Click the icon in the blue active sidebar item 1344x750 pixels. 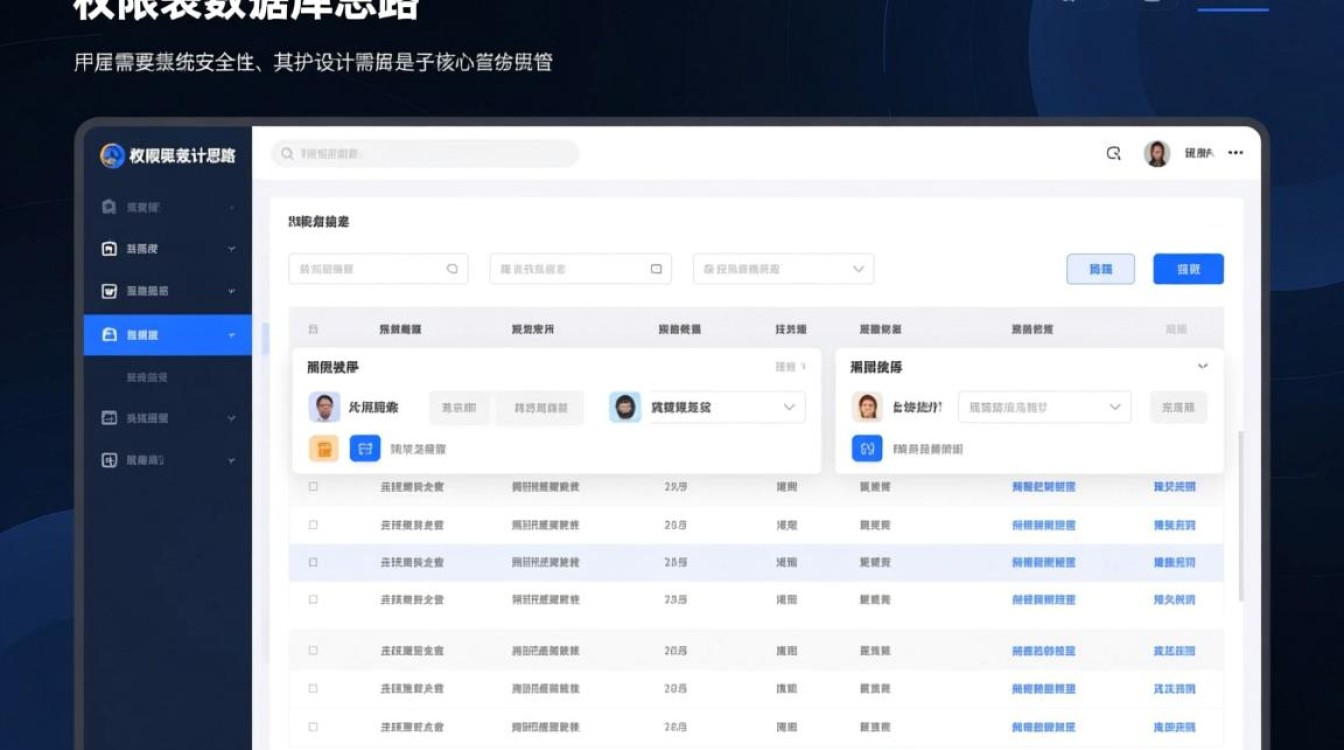(110, 335)
